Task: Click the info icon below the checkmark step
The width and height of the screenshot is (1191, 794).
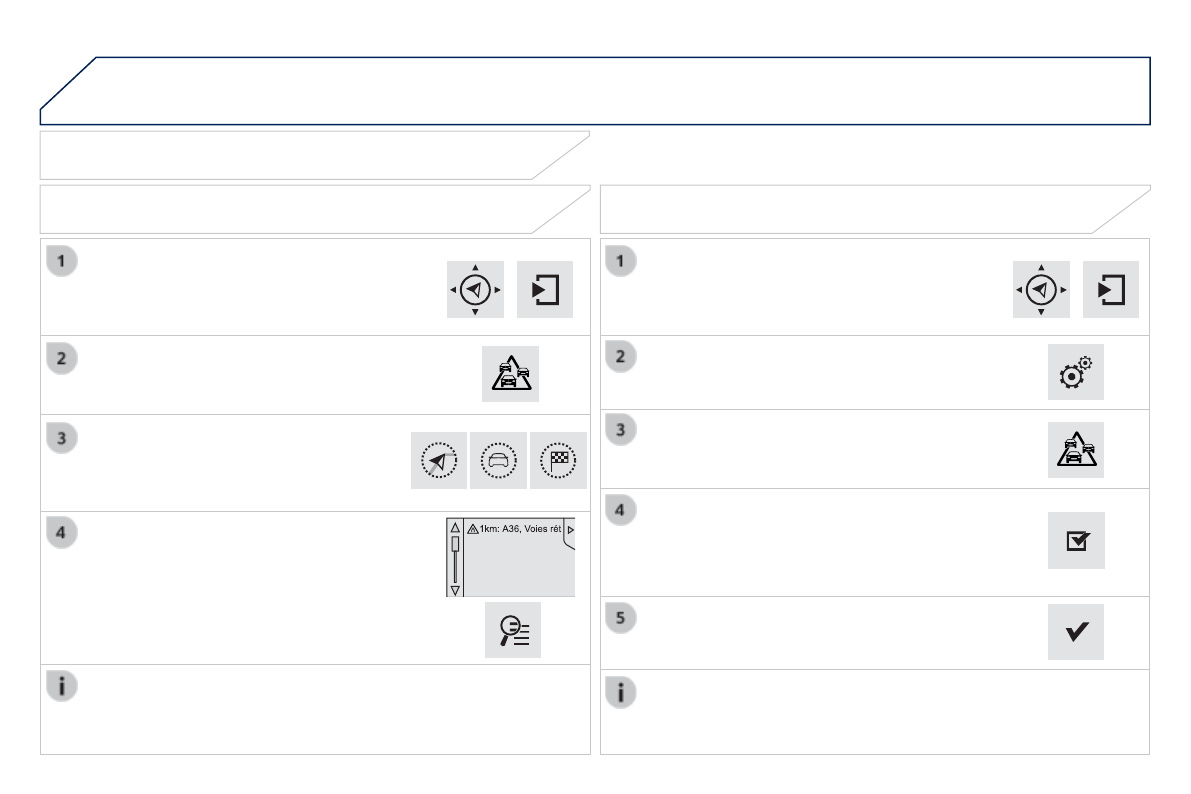Action: pos(622,693)
